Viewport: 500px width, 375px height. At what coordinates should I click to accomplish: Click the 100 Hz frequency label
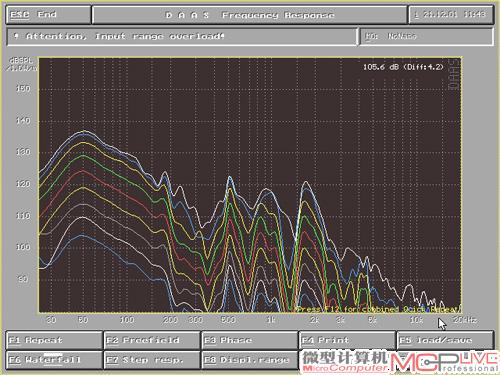pos(127,320)
